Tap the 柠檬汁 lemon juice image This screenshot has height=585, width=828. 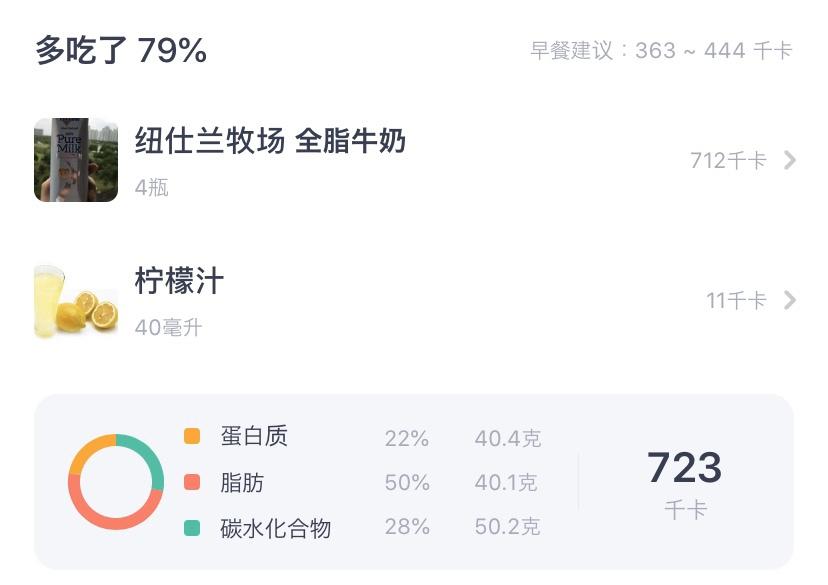point(75,300)
